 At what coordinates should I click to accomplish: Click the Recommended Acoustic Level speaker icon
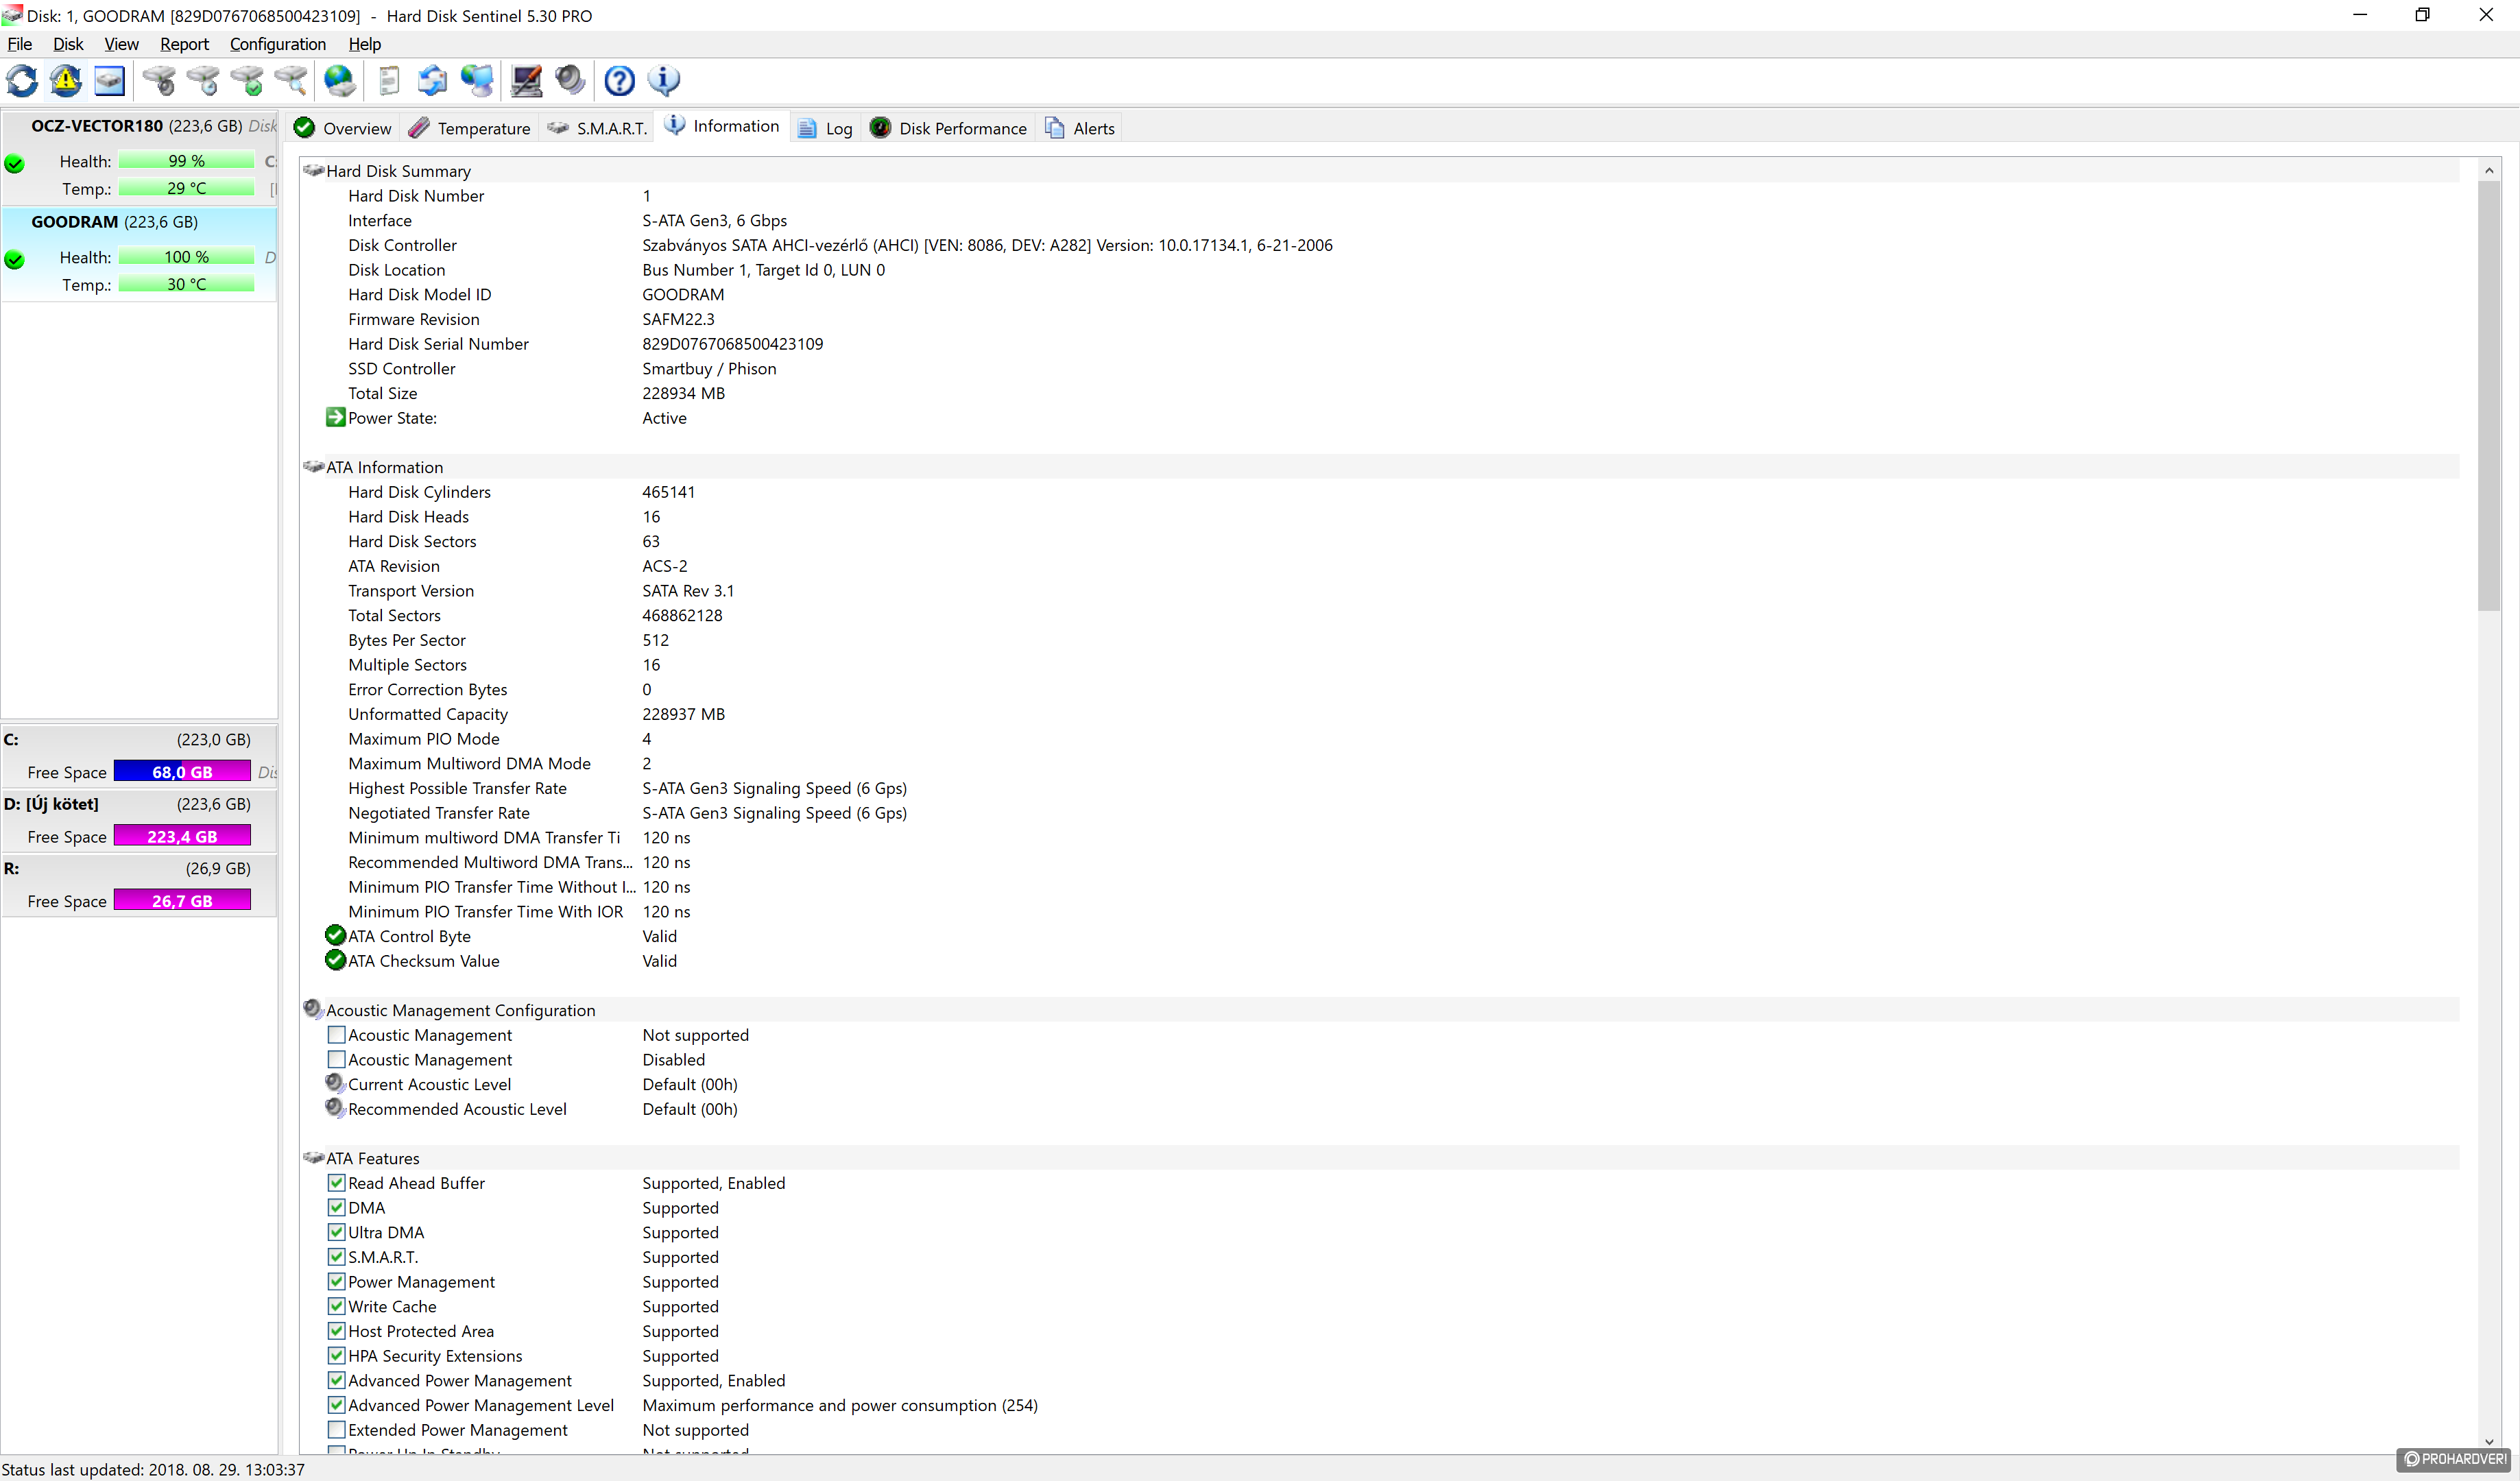[335, 1108]
